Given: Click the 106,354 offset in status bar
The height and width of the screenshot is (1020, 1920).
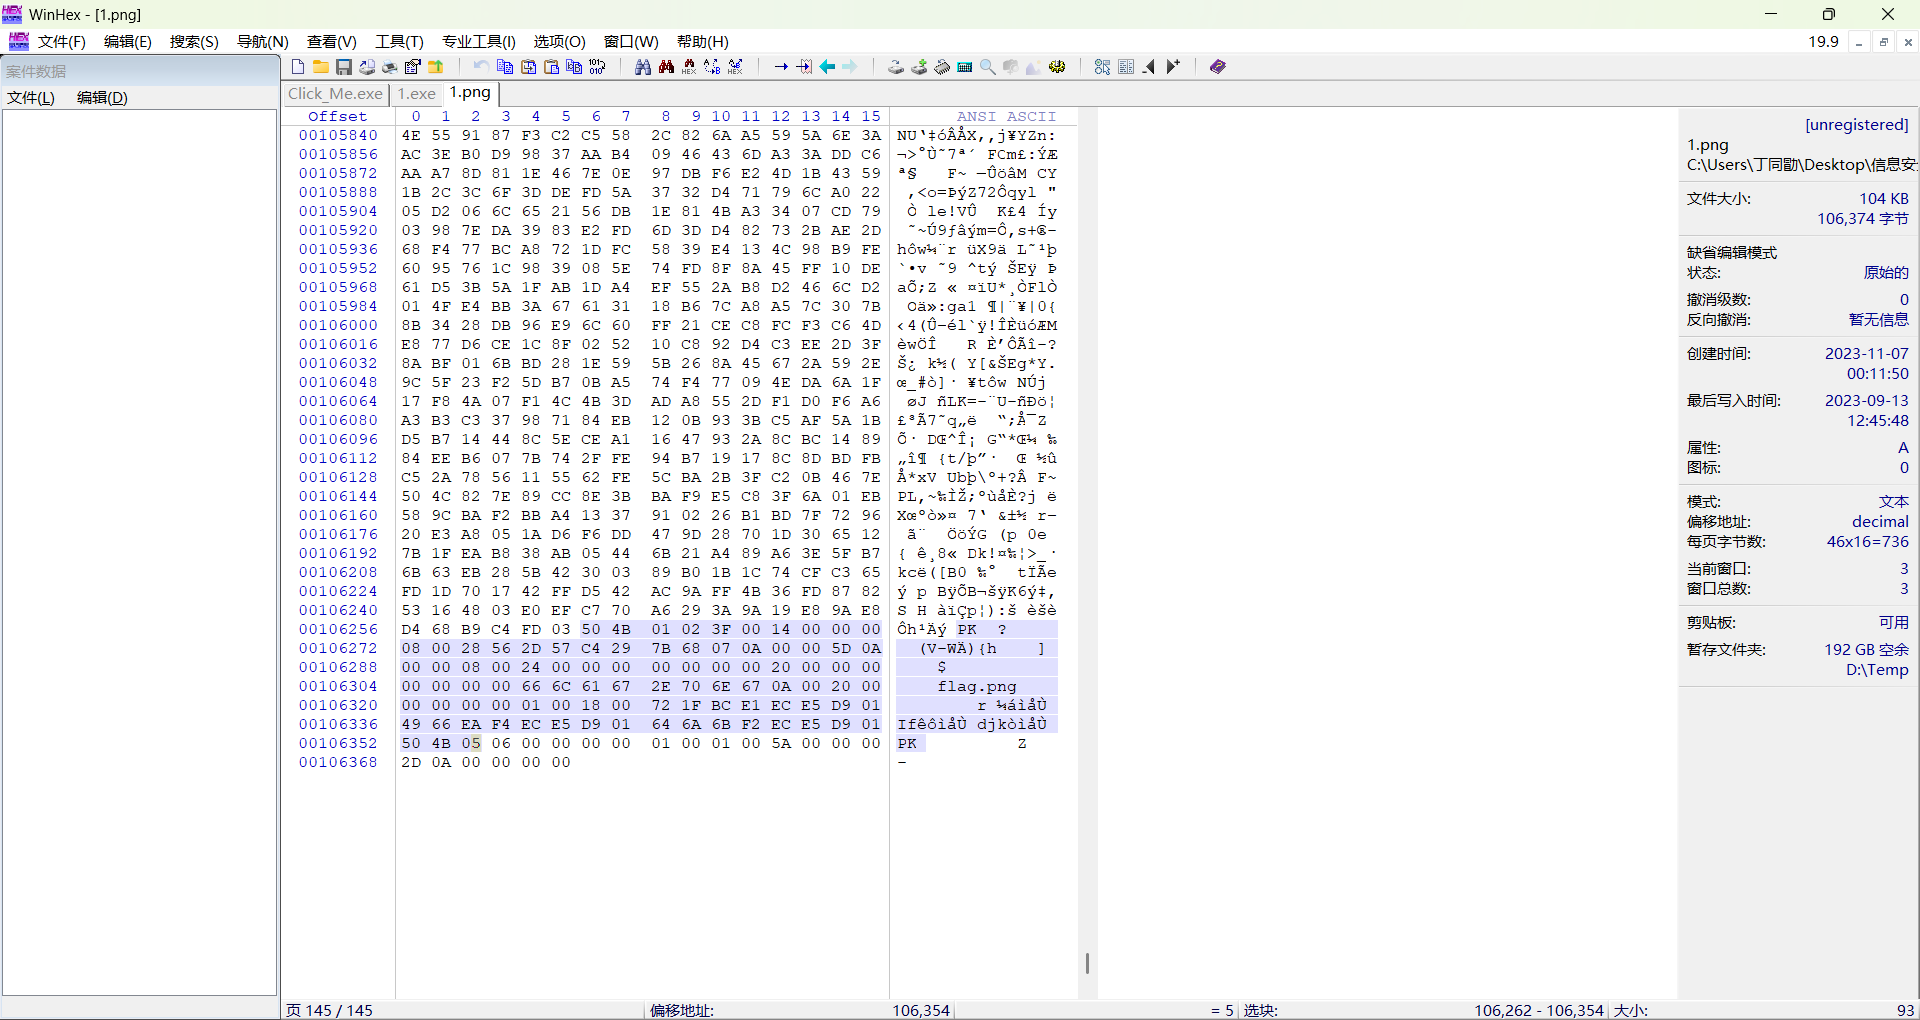Looking at the screenshot, I should pyautogui.click(x=921, y=1011).
